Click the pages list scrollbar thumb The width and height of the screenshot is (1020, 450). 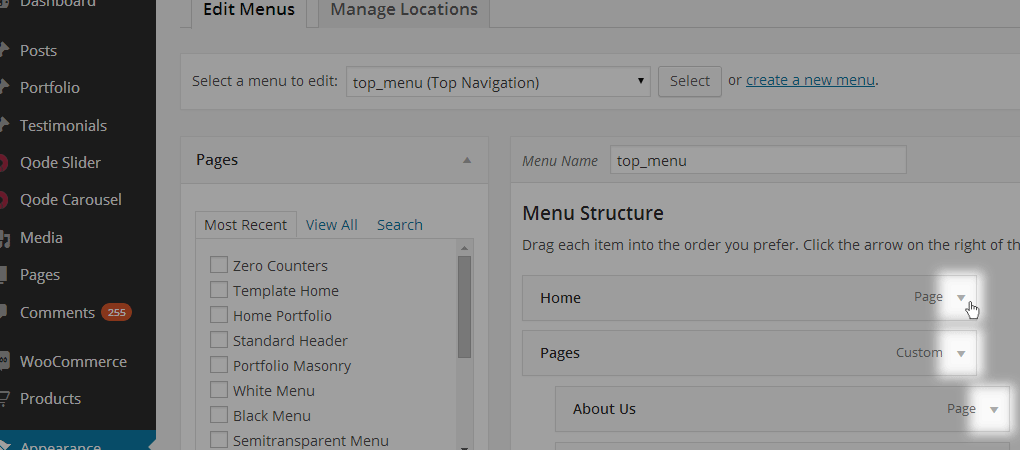(x=464, y=307)
